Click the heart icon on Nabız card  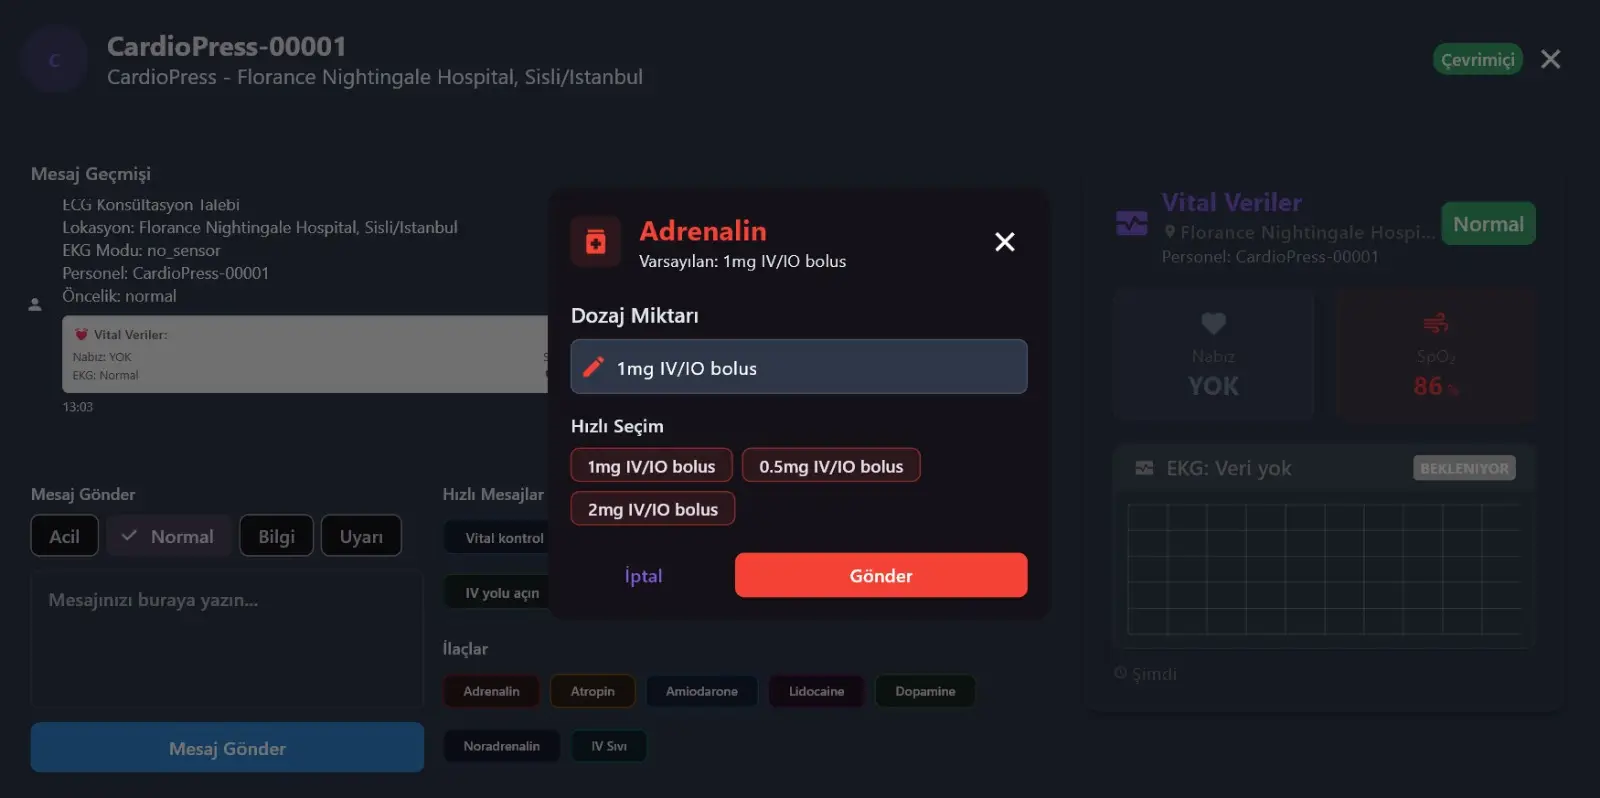(1213, 323)
